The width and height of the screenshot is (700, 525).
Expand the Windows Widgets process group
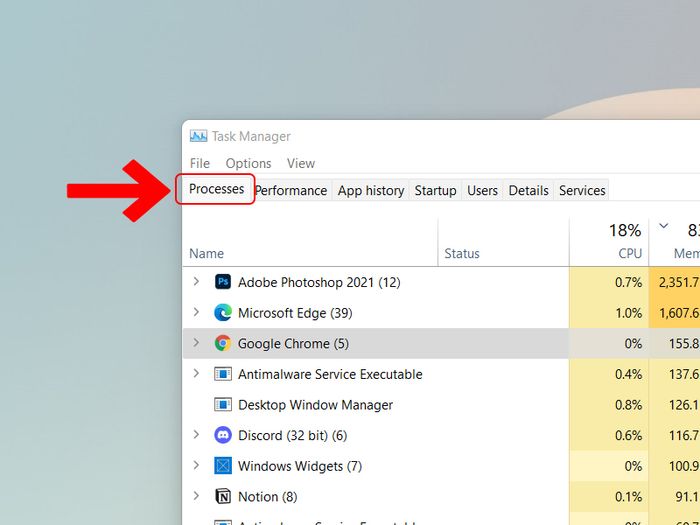[196, 465]
